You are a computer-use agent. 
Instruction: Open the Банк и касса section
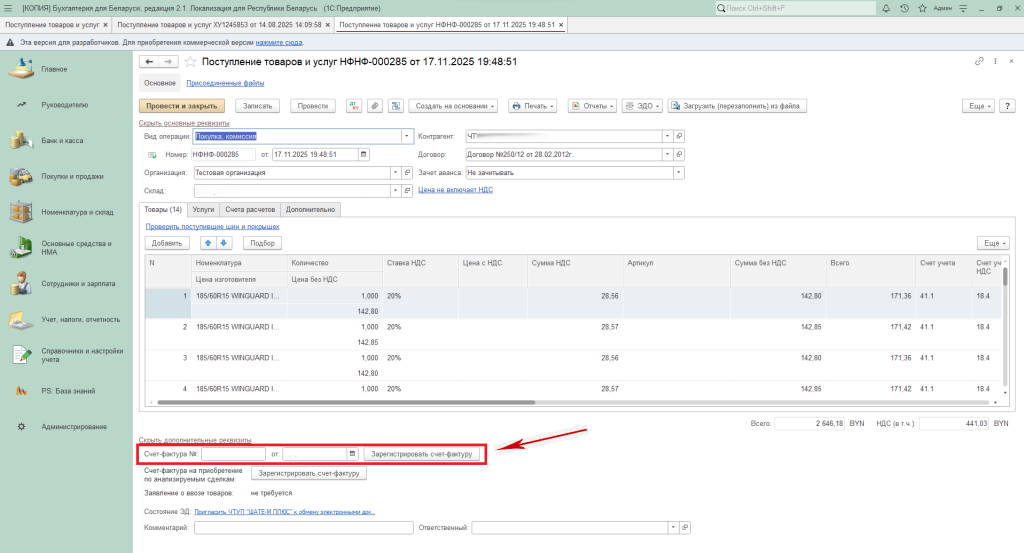[62, 141]
